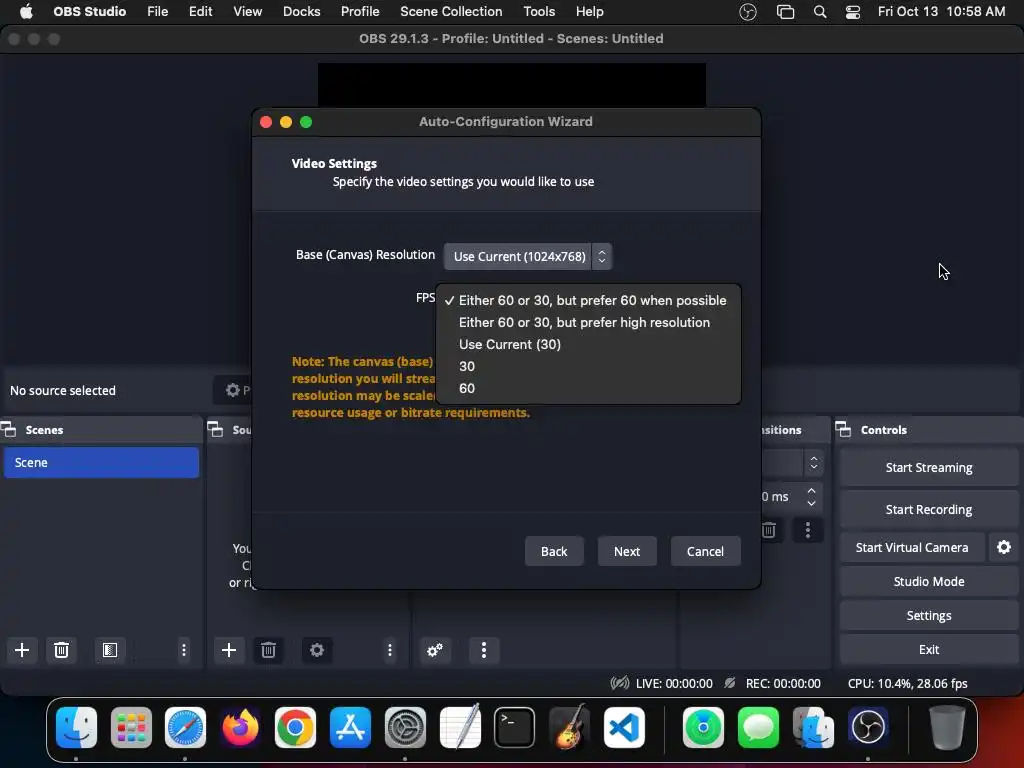Image resolution: width=1024 pixels, height=768 pixels.
Task: Add a new source with plus icon
Action: point(229,650)
